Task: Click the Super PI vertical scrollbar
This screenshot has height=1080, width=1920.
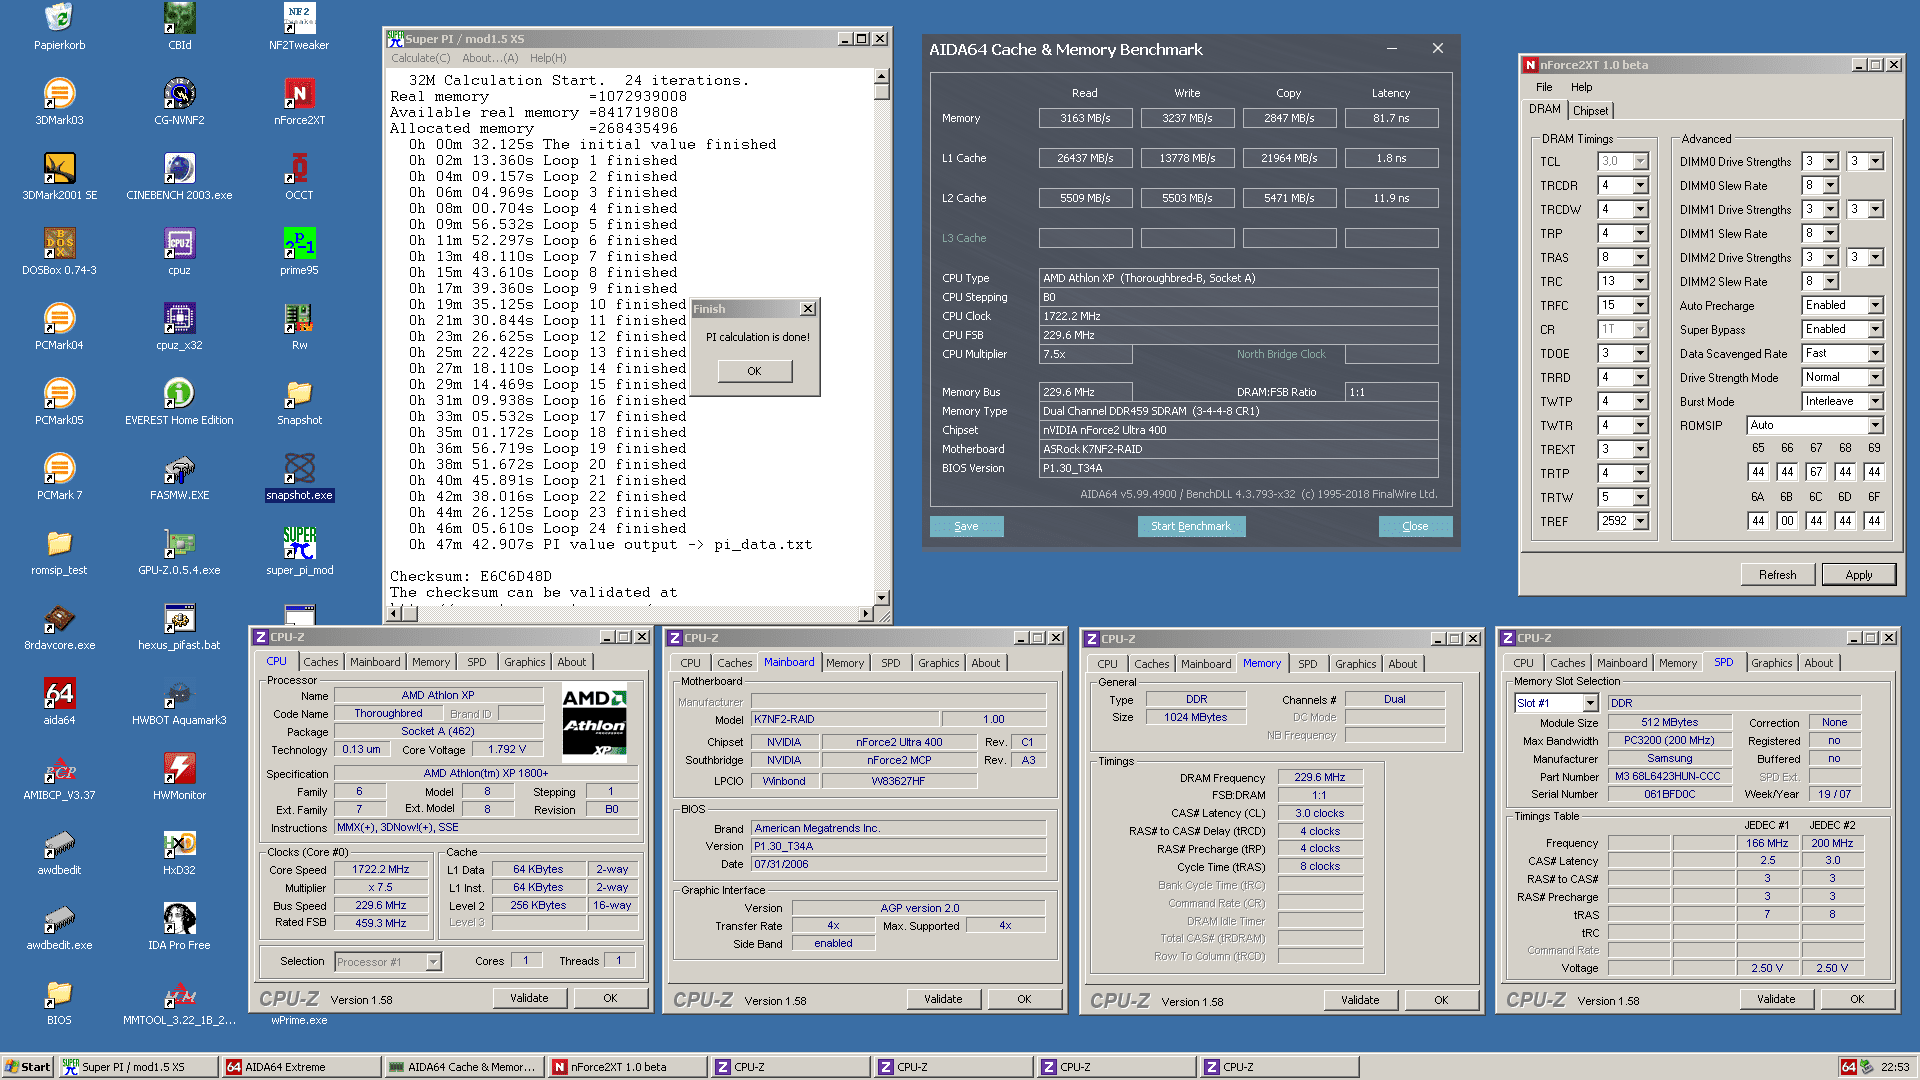Action: click(x=881, y=337)
